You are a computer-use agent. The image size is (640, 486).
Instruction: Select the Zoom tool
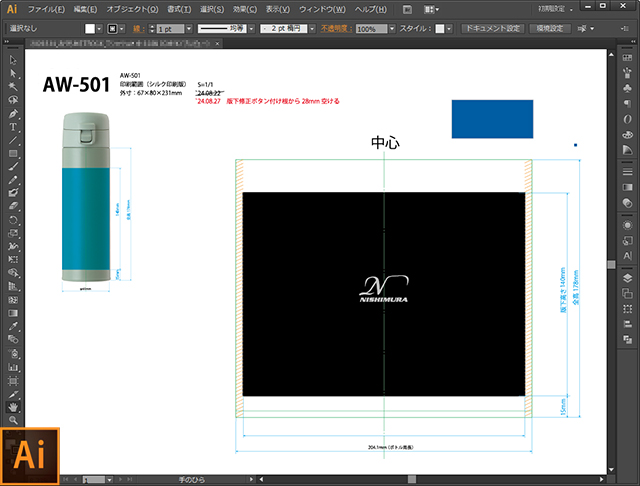[x=13, y=420]
